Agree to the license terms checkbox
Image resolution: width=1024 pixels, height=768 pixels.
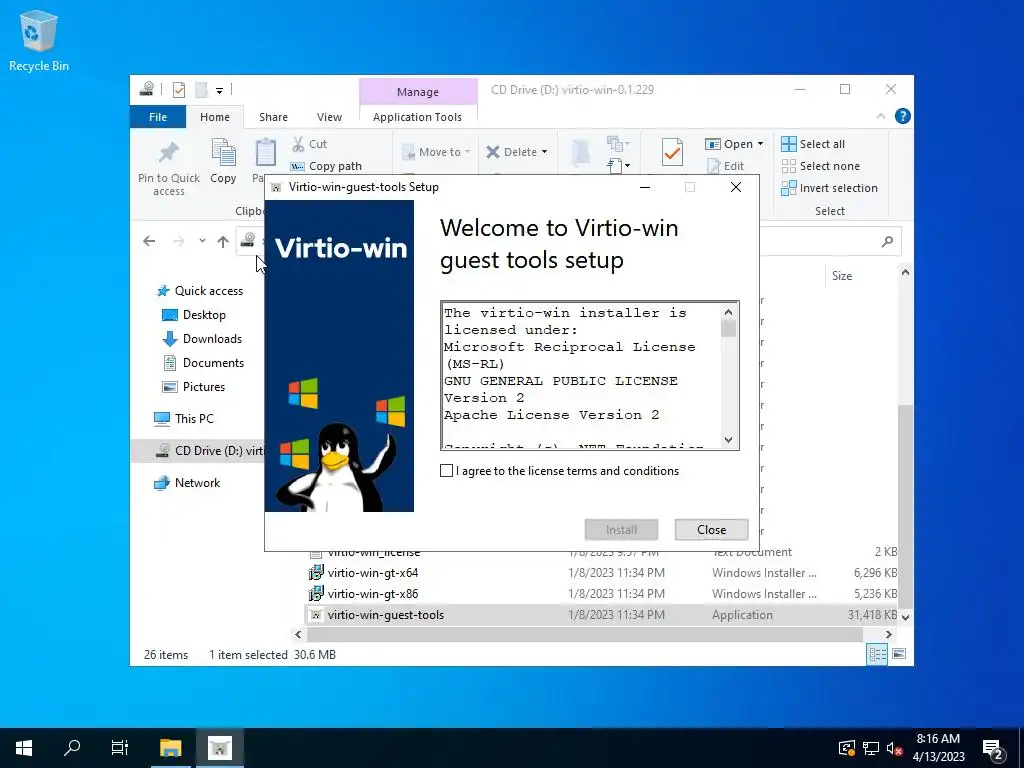447,471
